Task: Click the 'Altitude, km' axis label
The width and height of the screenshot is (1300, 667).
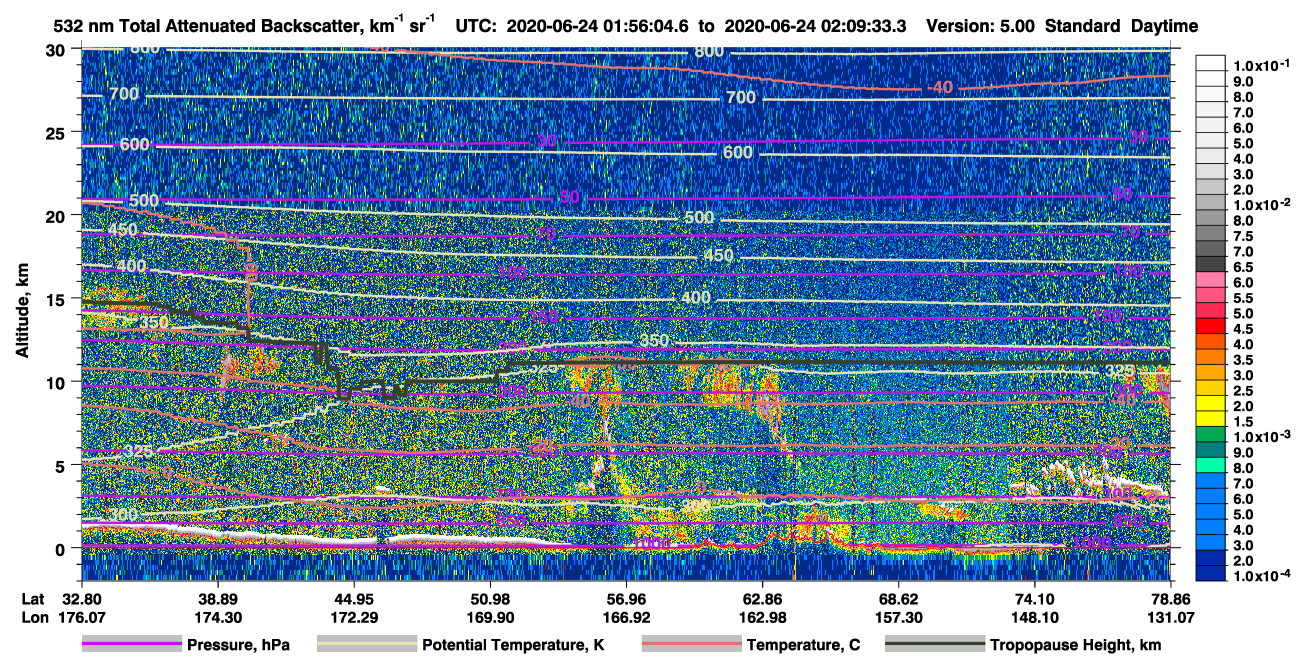Action: click(21, 313)
